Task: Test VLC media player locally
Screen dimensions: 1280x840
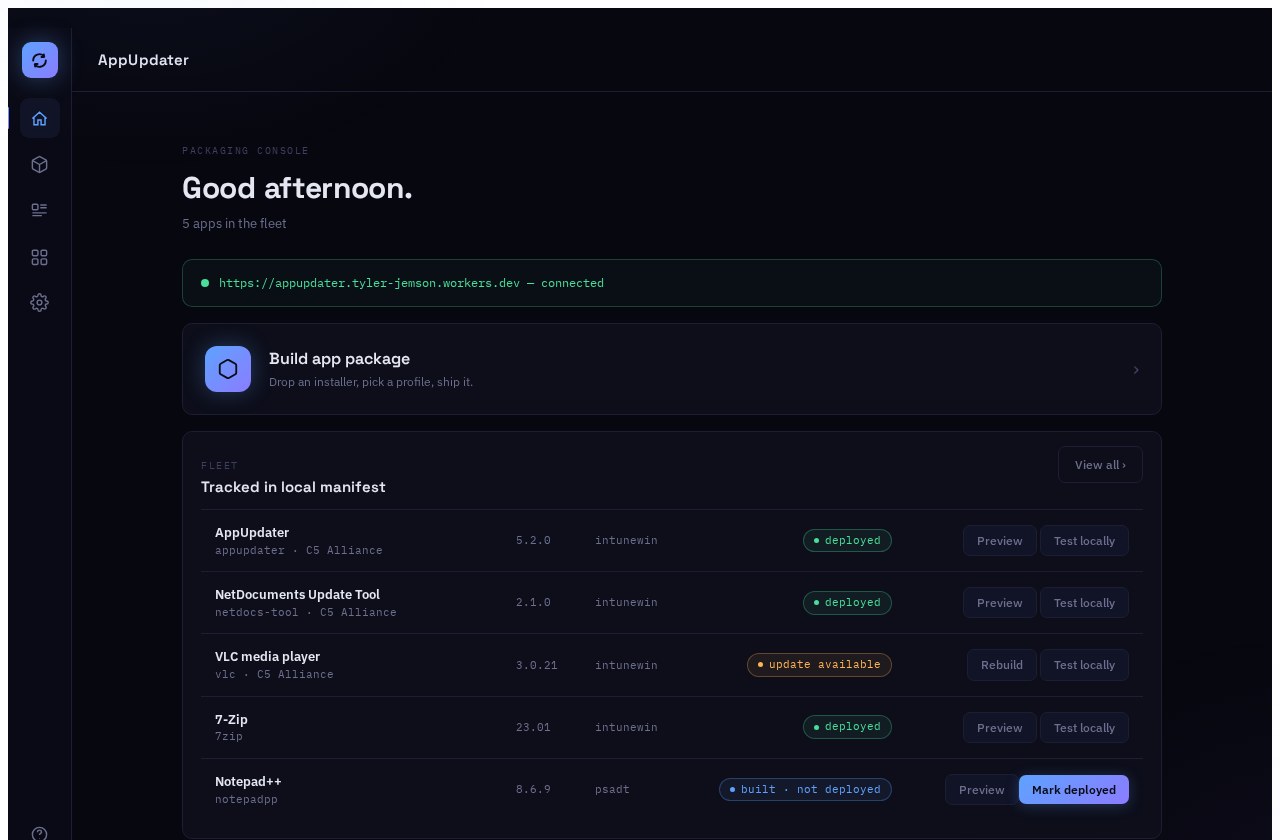Action: [1084, 665]
